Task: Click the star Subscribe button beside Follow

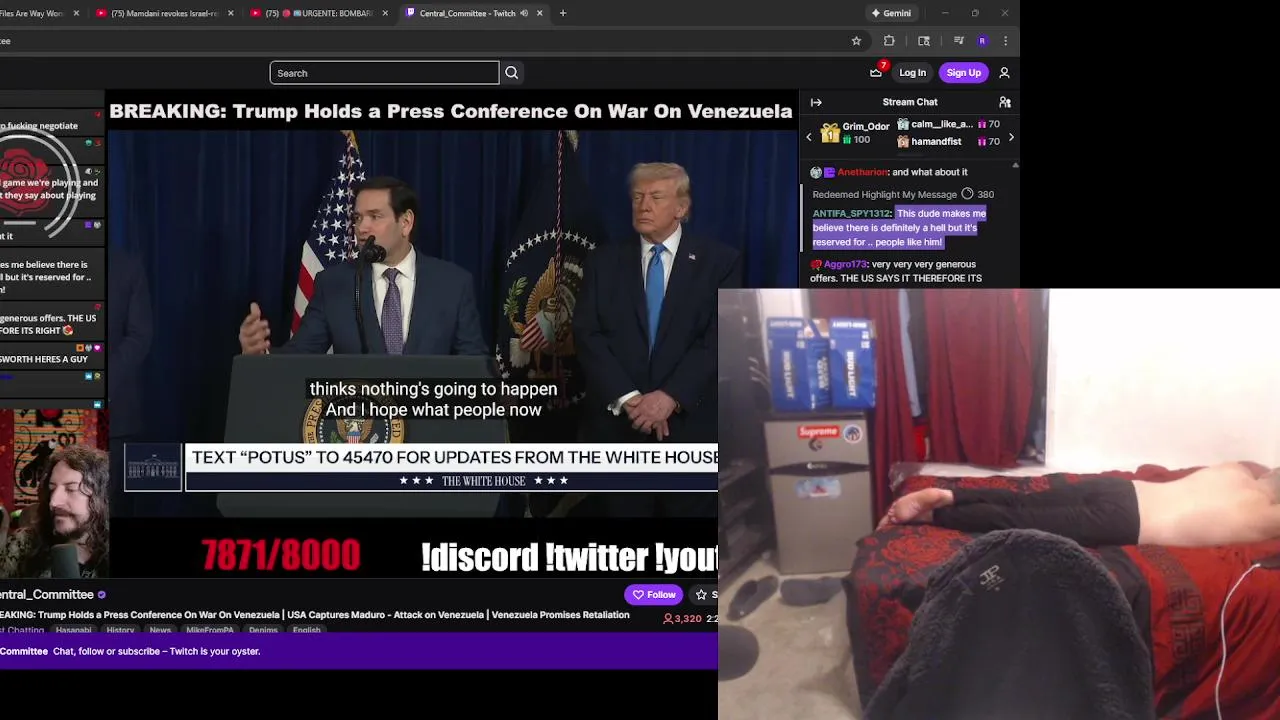Action: (x=703, y=595)
